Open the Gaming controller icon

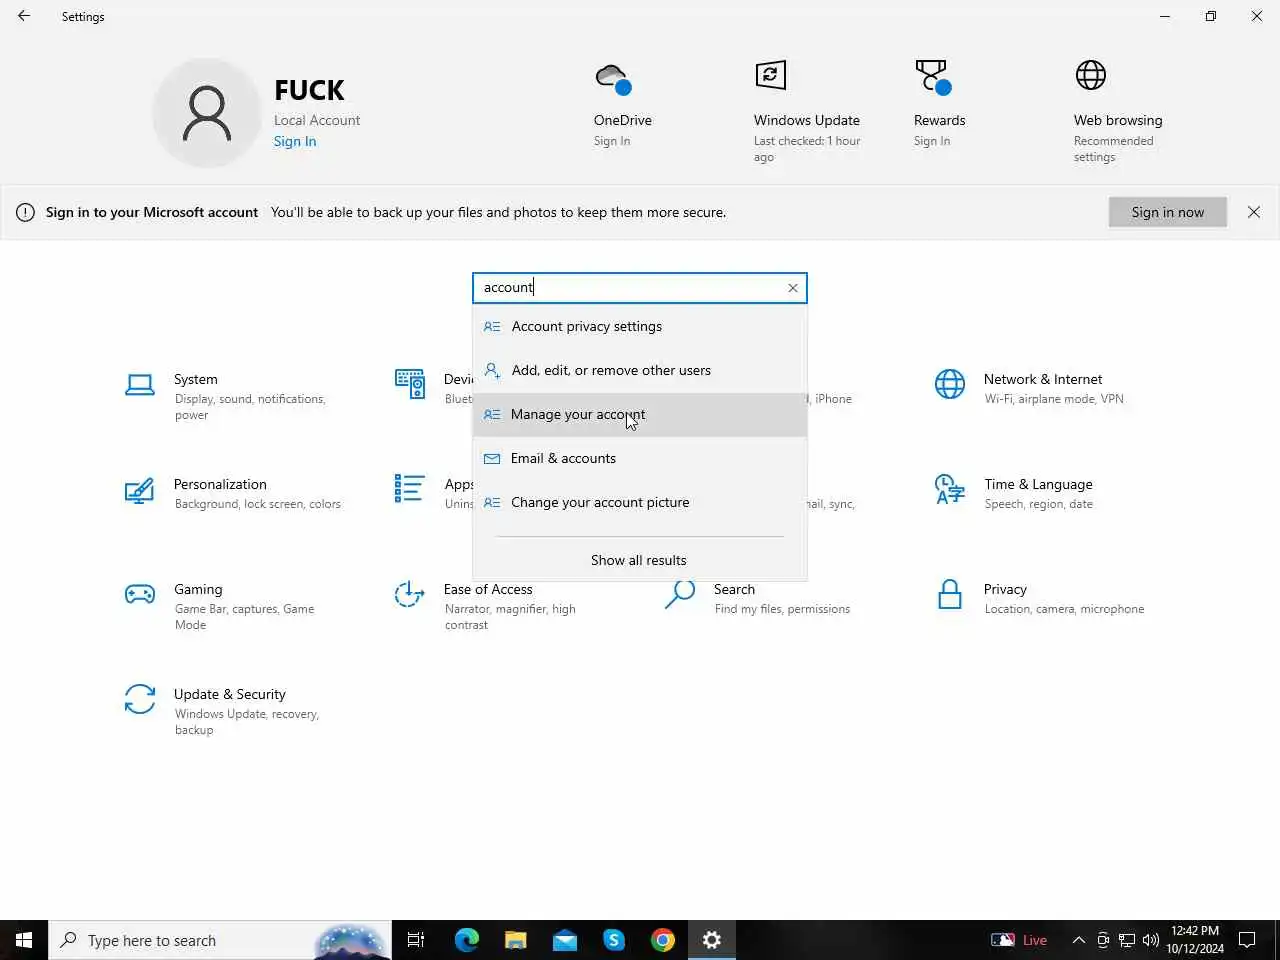(x=140, y=595)
